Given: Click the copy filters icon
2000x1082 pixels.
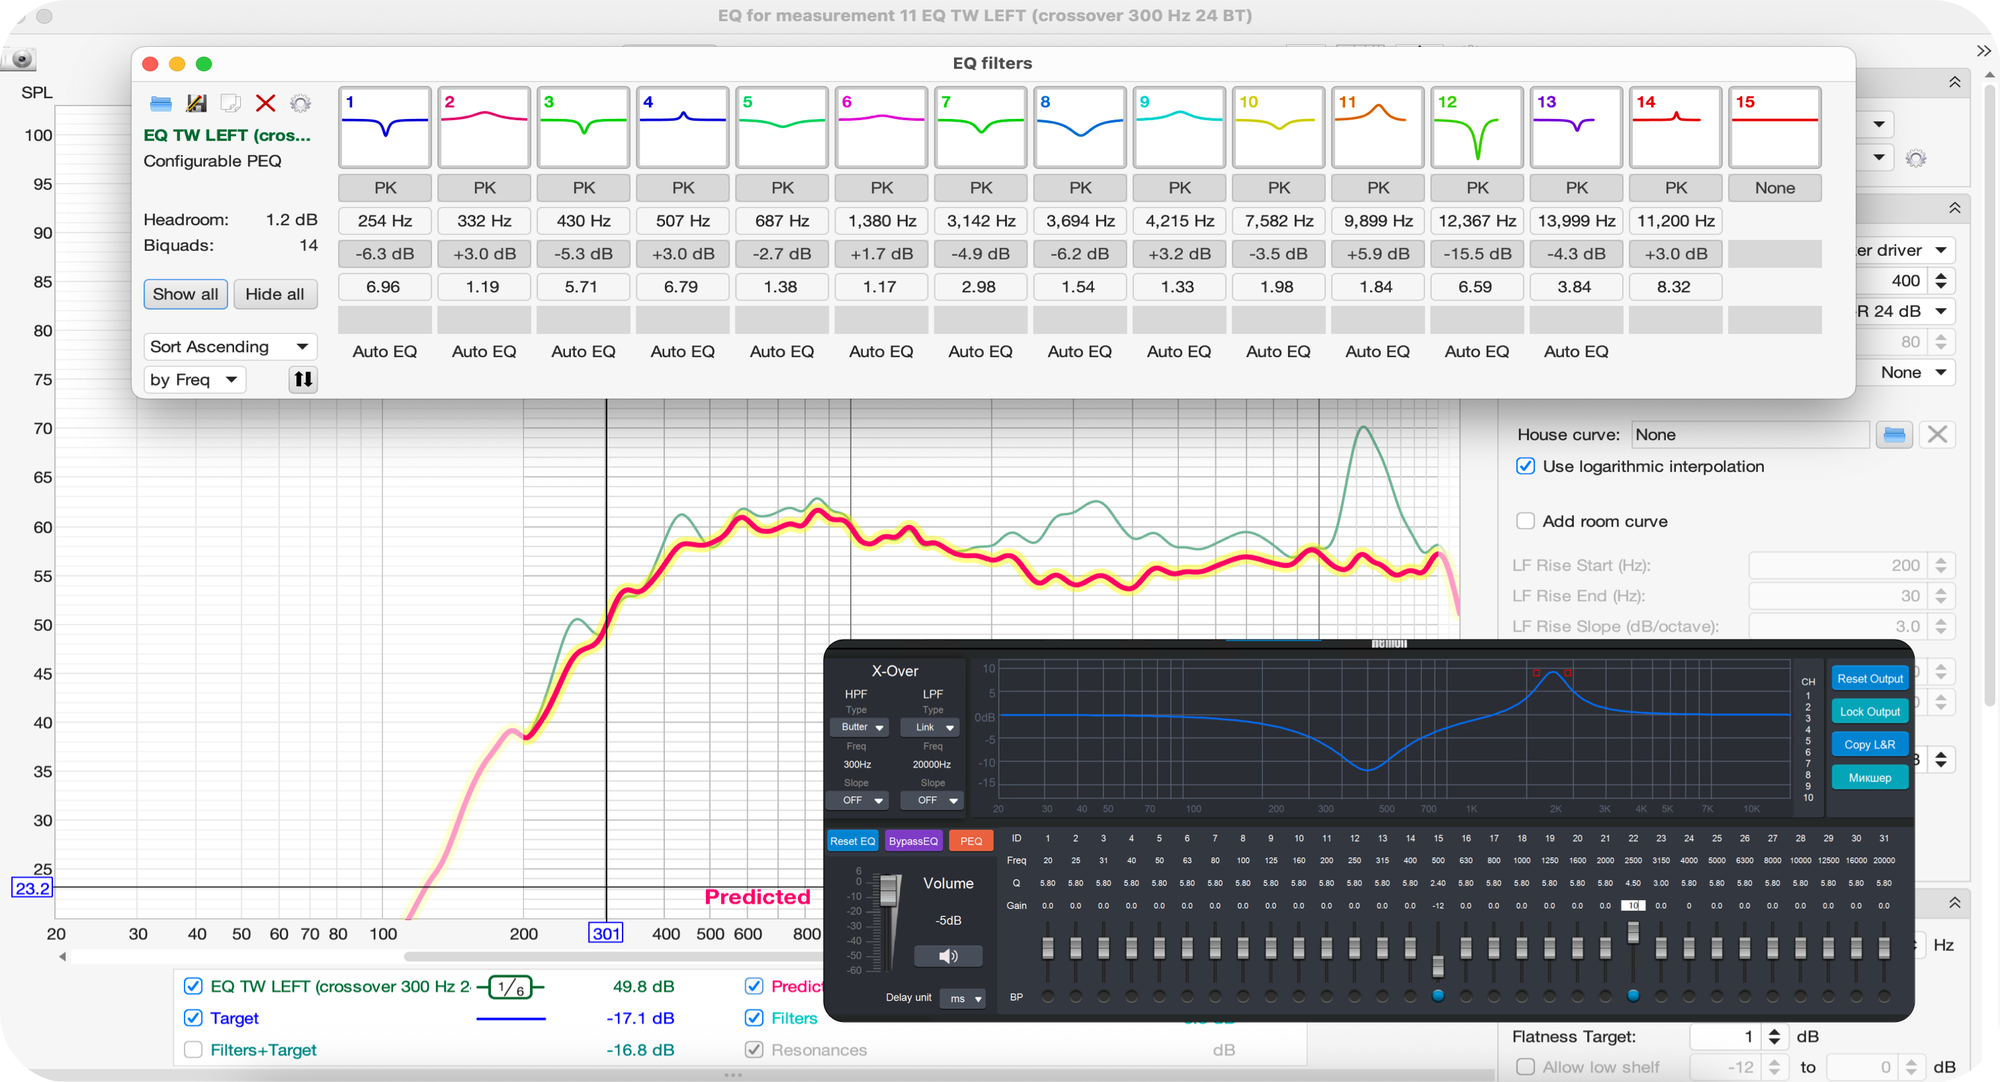Looking at the screenshot, I should [231, 104].
